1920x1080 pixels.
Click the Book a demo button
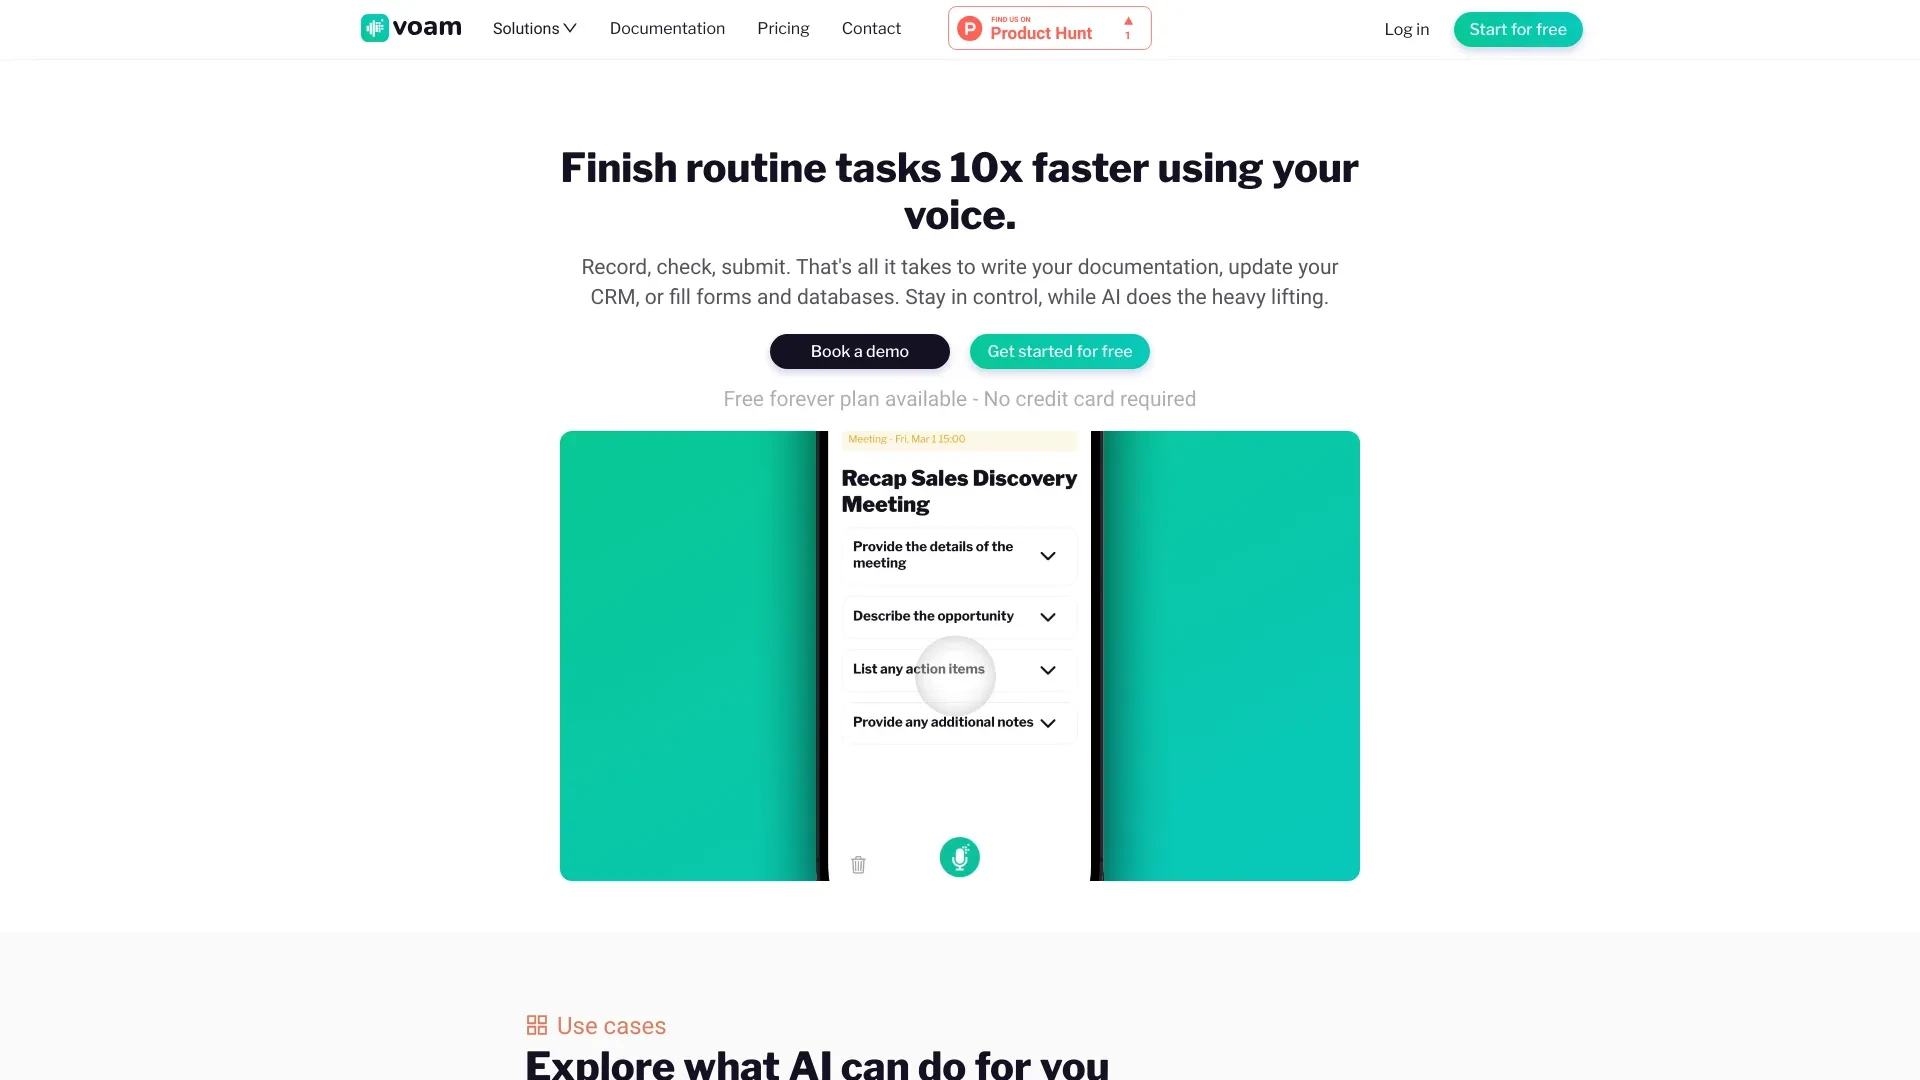(858, 351)
